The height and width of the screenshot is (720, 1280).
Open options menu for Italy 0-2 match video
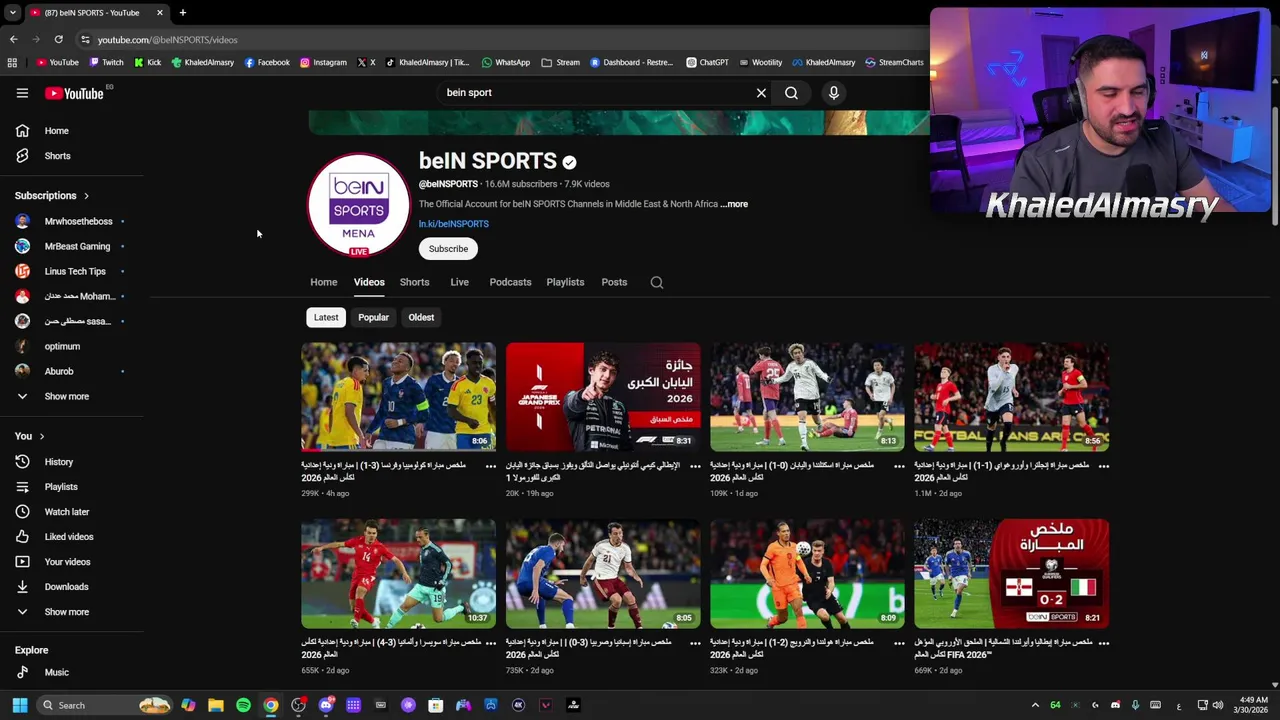pos(1103,643)
